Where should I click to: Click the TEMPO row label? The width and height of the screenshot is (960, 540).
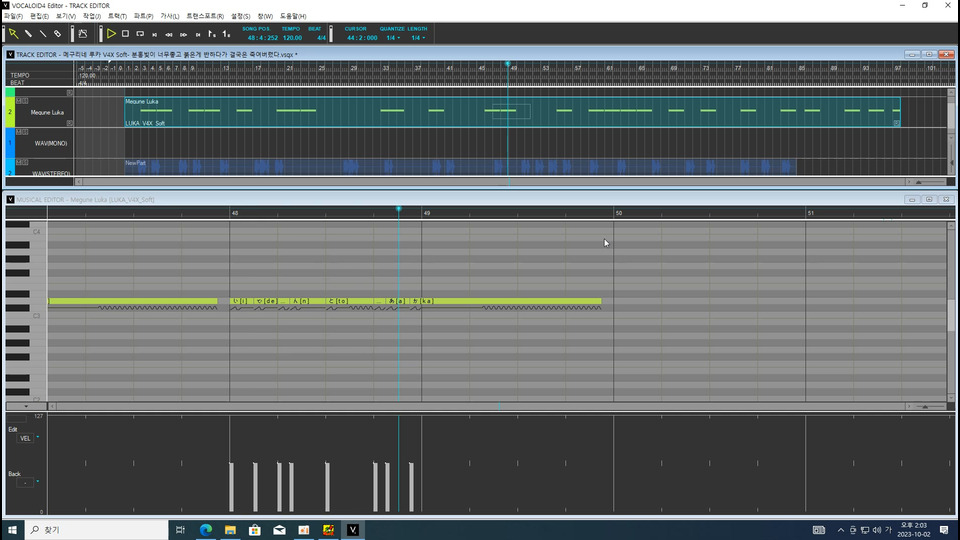tap(20, 75)
